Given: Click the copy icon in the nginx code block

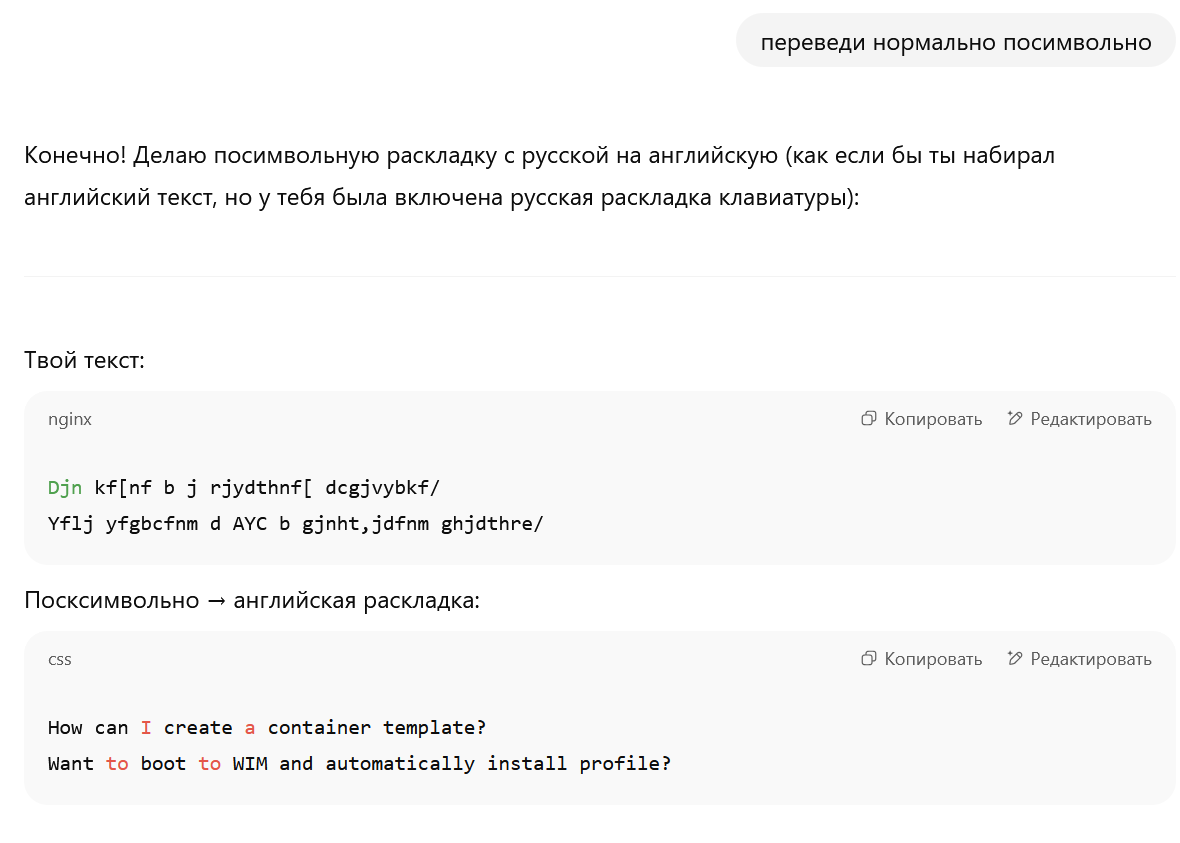Looking at the screenshot, I should click(x=868, y=418).
